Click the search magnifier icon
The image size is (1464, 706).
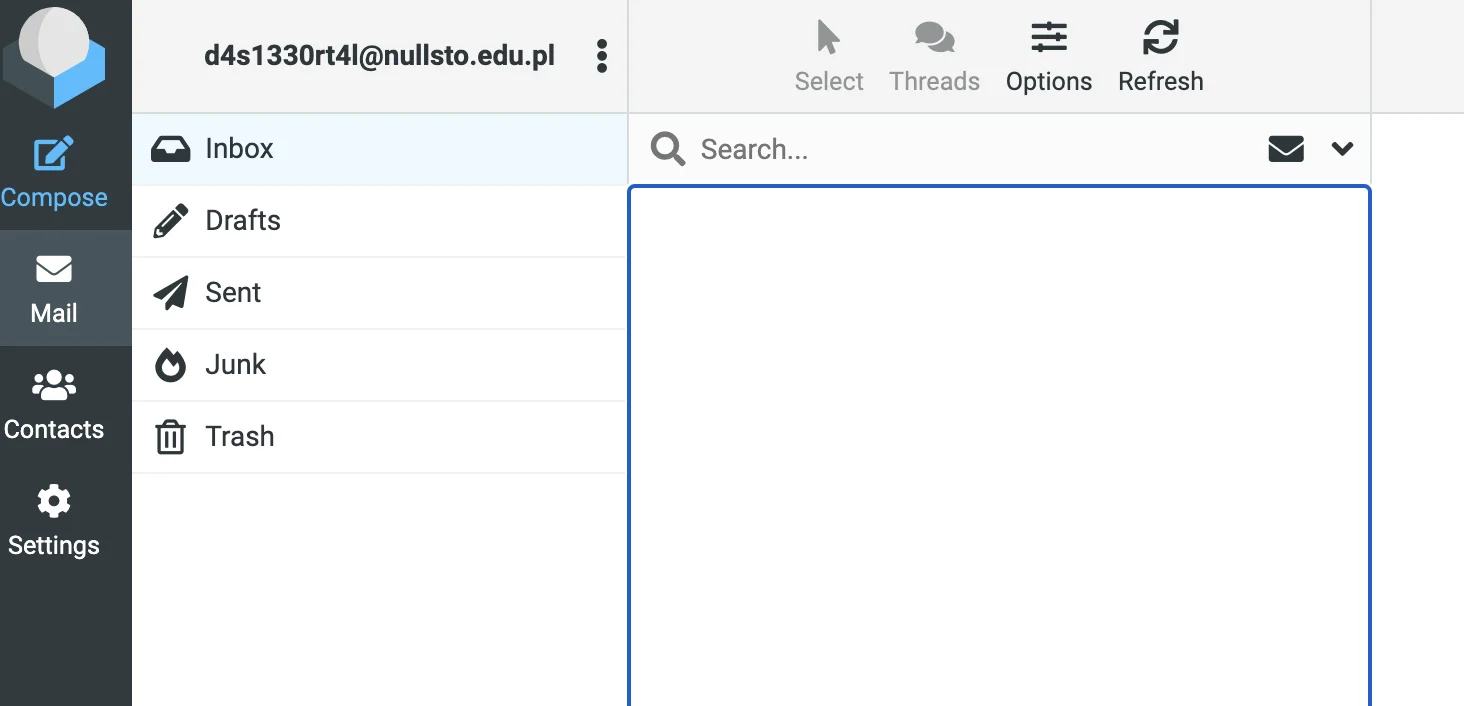pos(668,149)
